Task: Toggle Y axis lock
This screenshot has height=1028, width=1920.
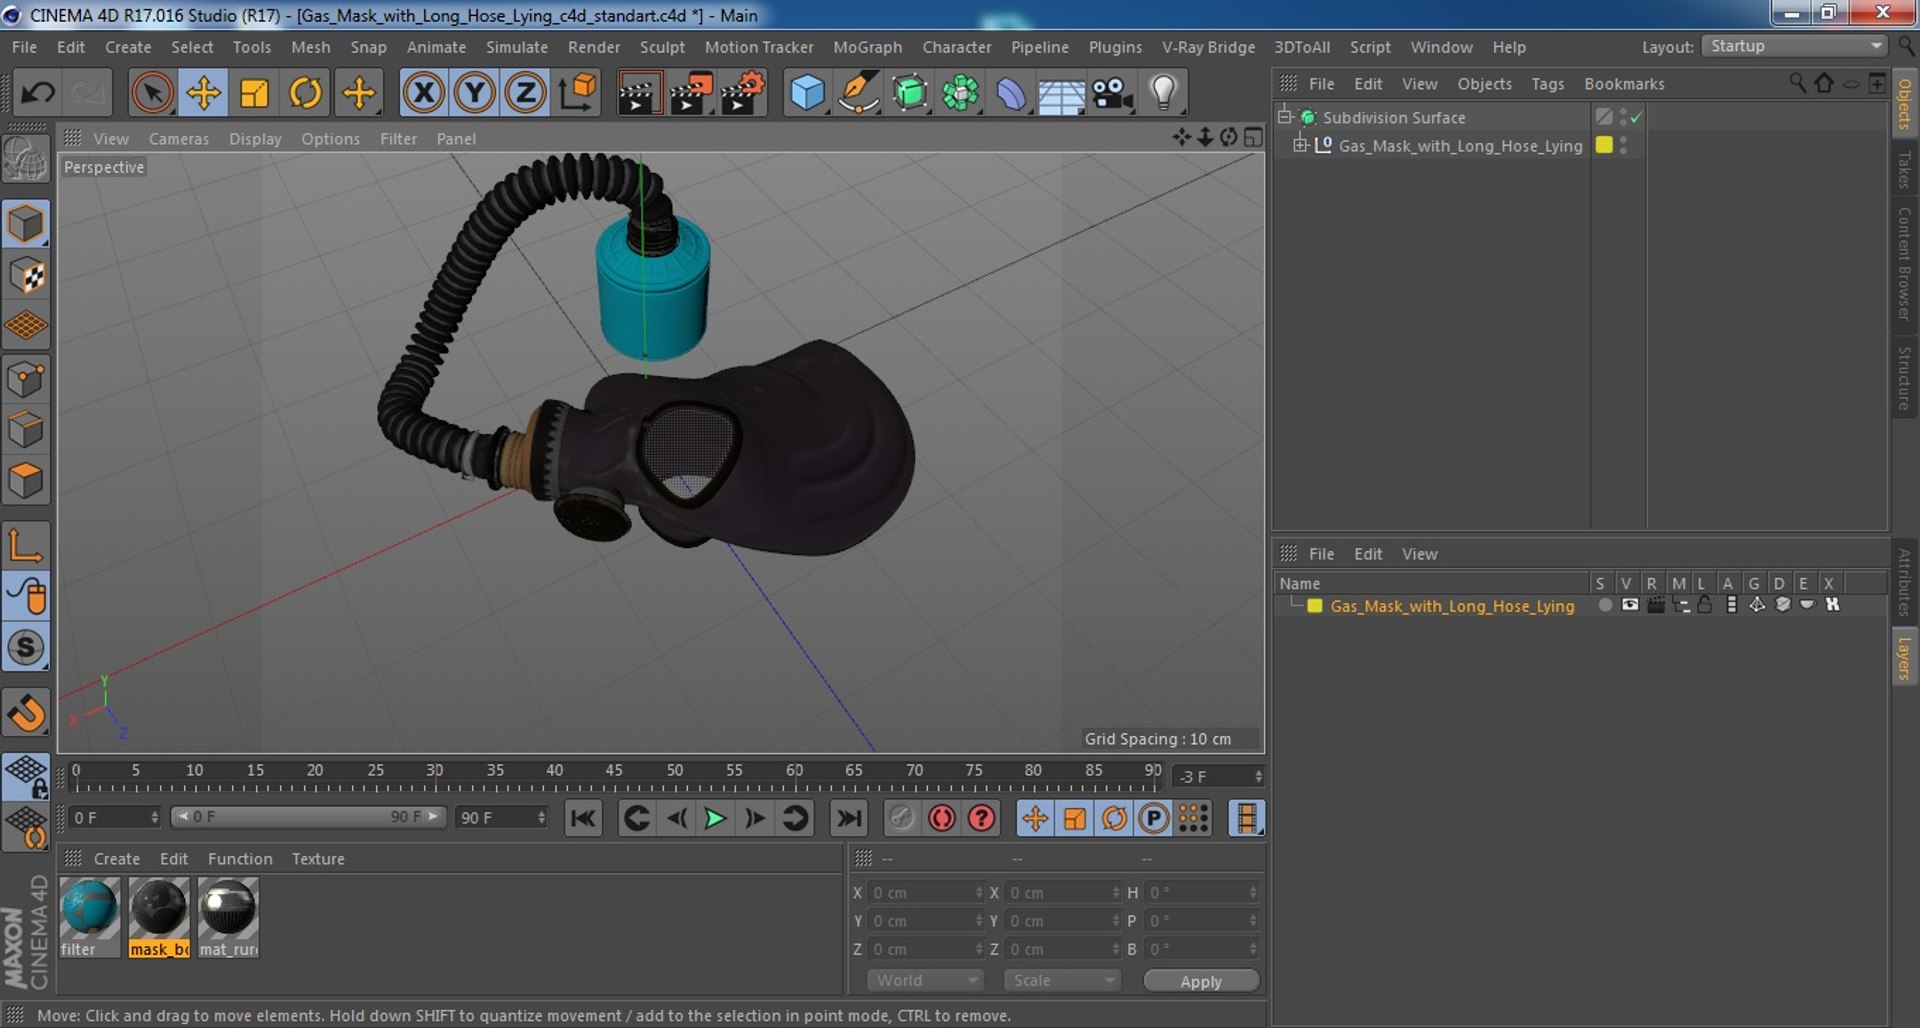Action: coord(475,93)
